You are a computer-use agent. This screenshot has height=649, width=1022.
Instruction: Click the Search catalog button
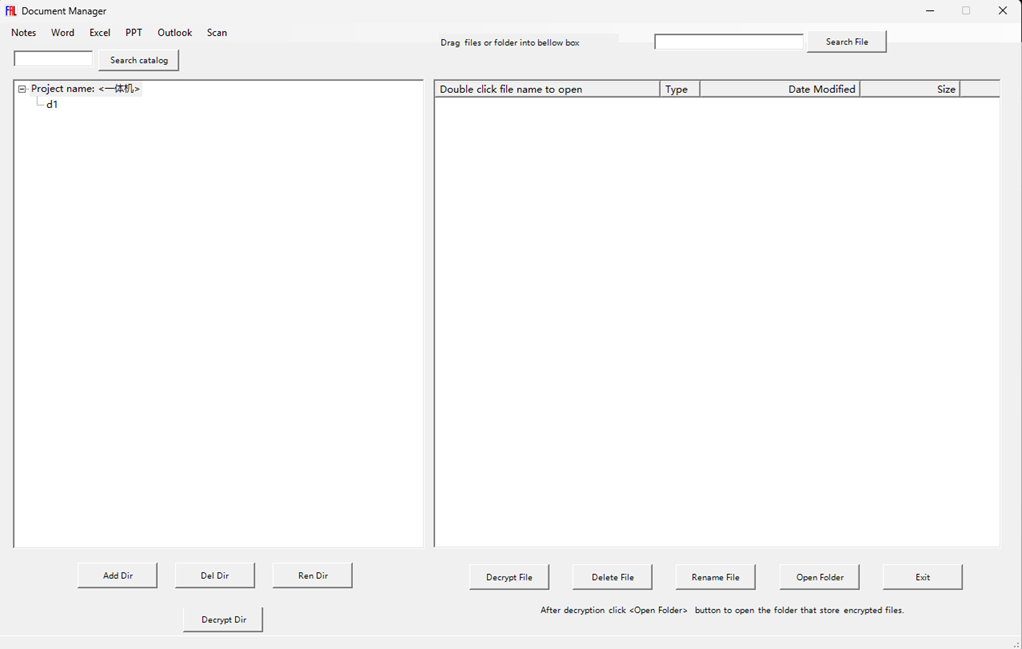point(139,60)
